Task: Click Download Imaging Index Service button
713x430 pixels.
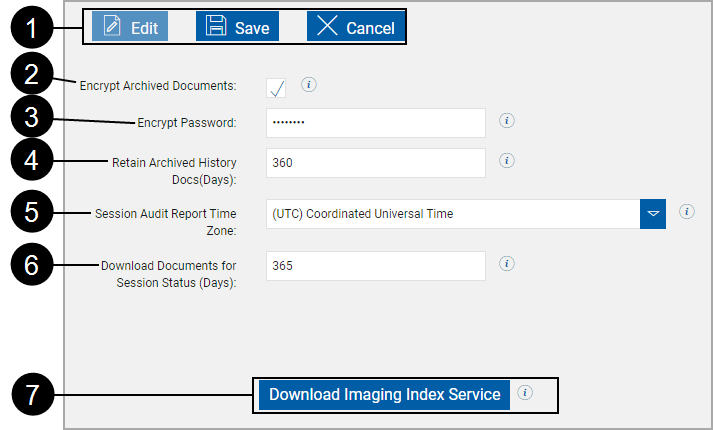Action: tap(384, 395)
